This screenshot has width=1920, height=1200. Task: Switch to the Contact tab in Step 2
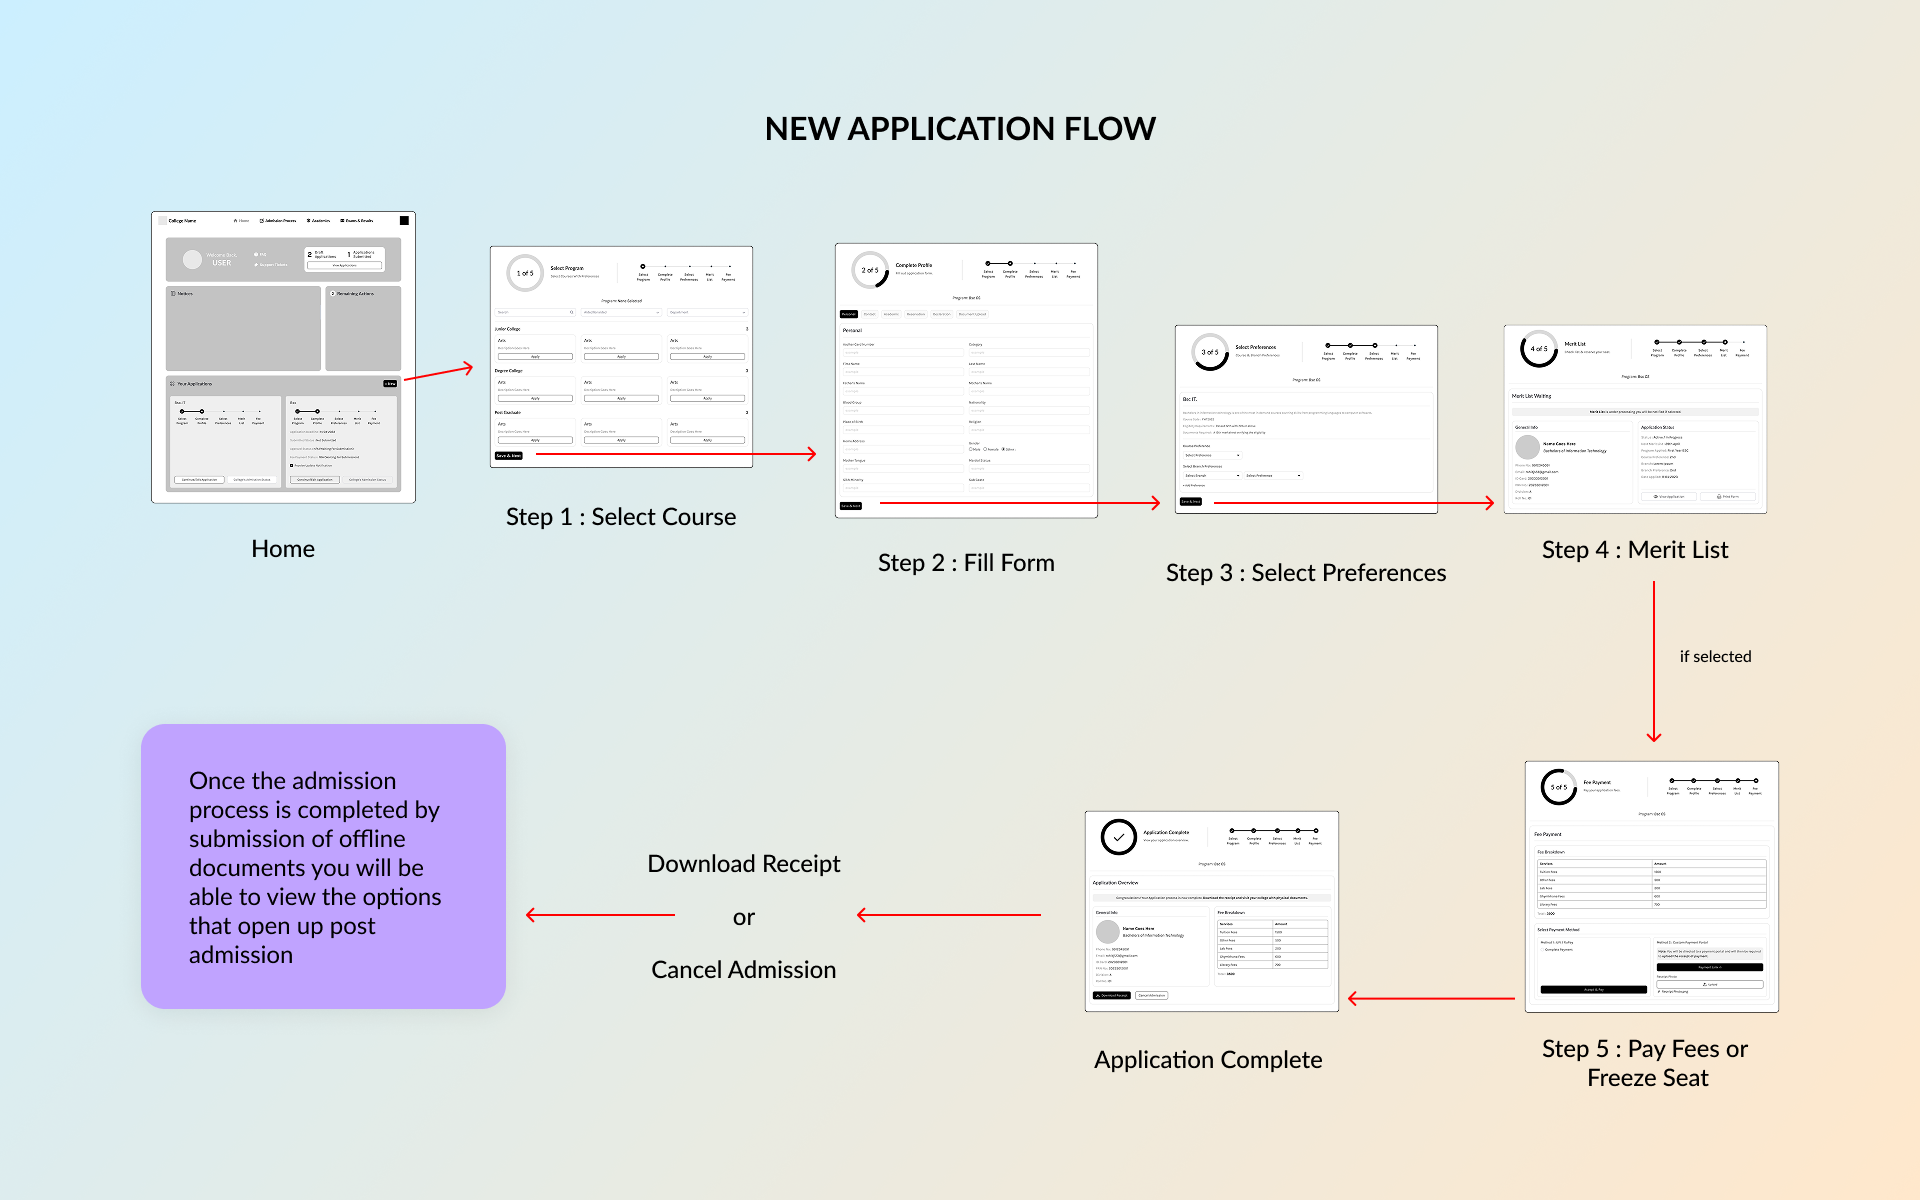coord(869,314)
